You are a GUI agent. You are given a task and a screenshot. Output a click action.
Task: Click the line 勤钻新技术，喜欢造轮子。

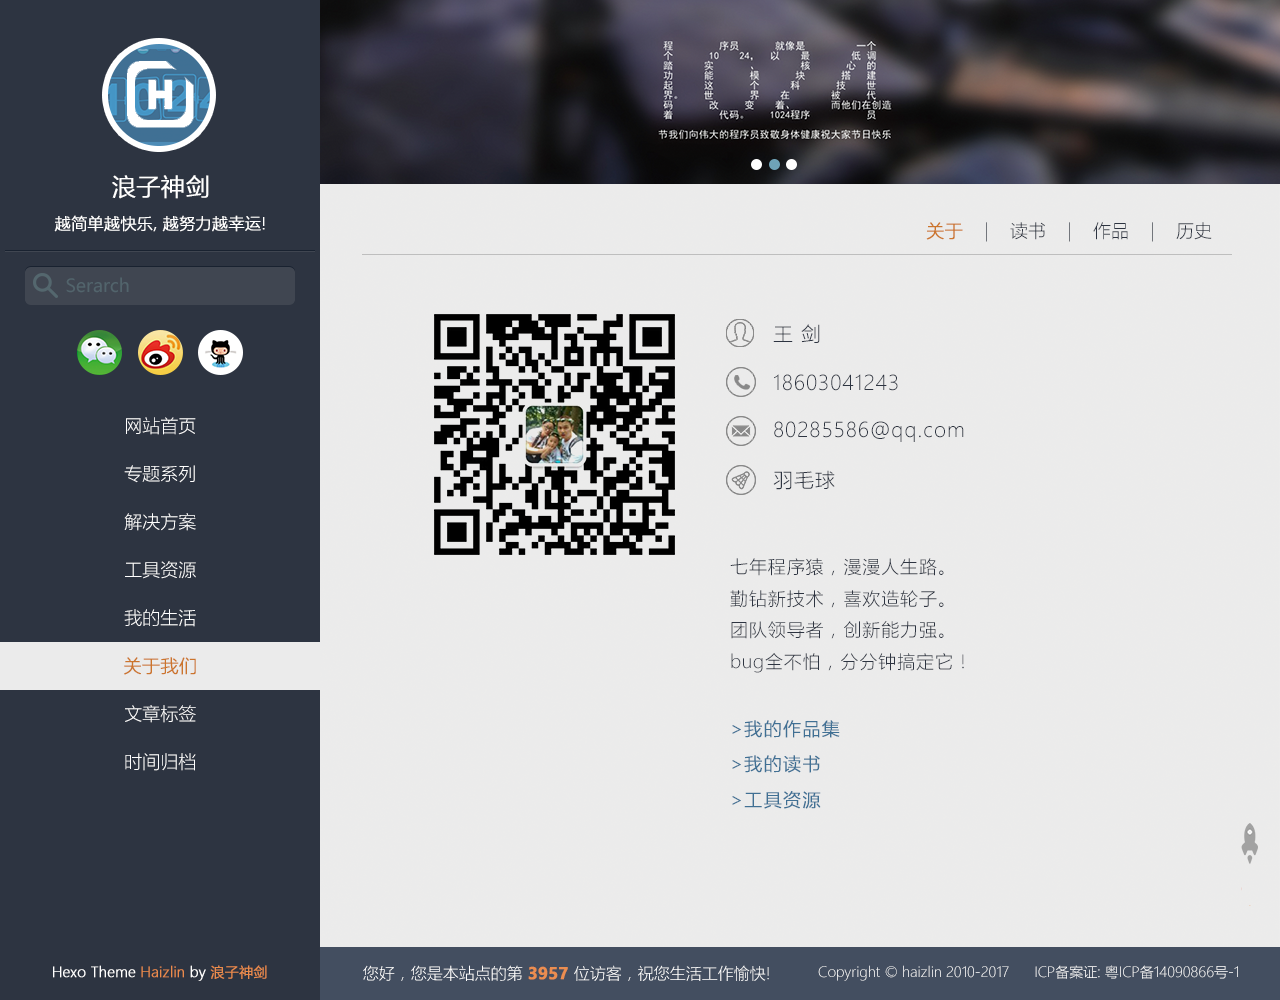(840, 599)
